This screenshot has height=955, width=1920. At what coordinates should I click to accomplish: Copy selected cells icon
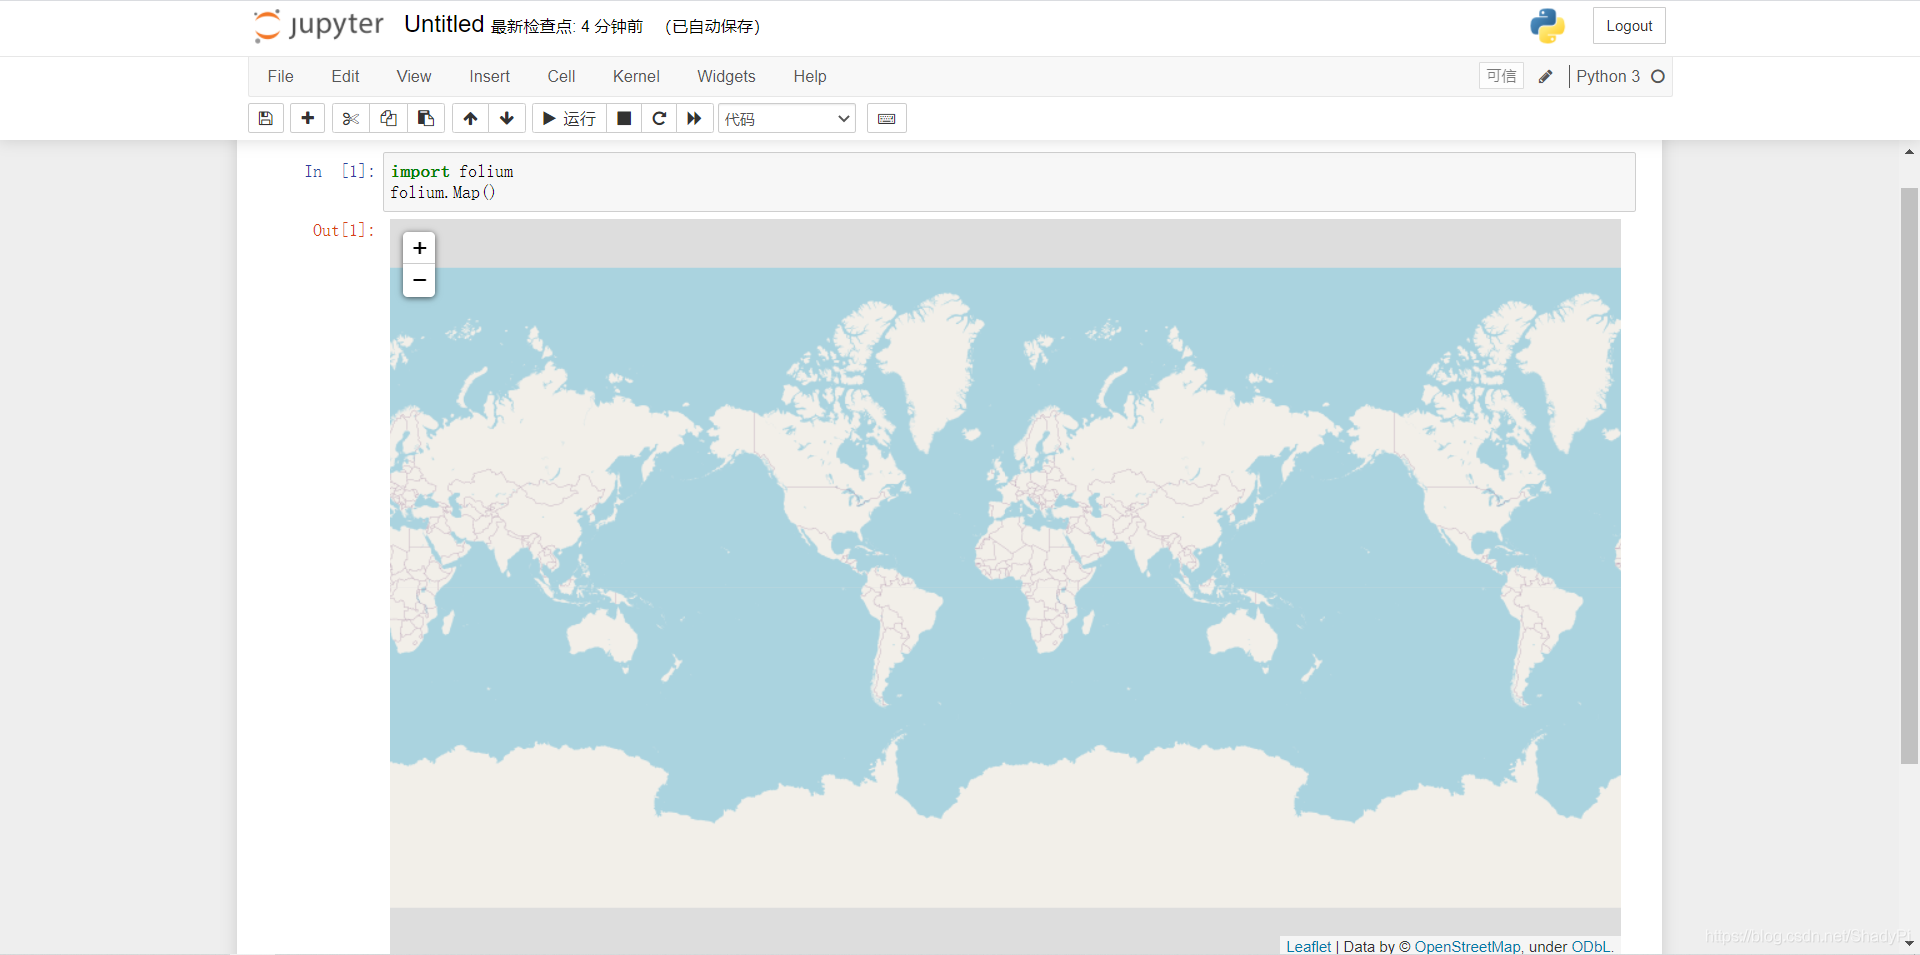[x=388, y=119]
